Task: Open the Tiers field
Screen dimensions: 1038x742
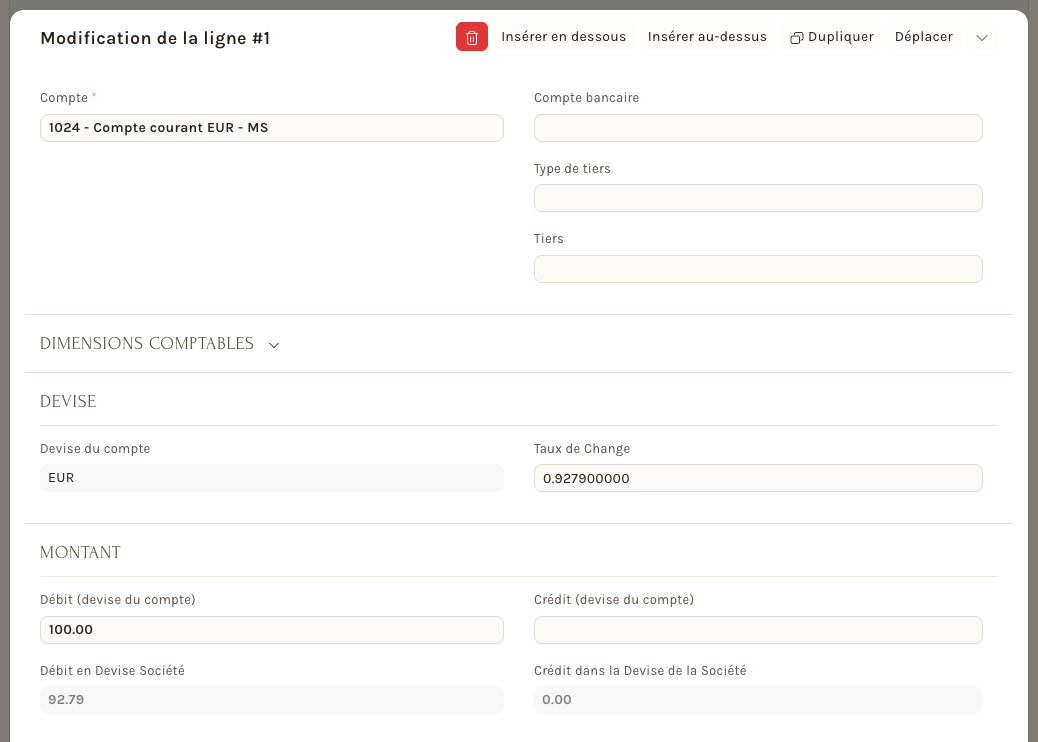Action: 758,269
